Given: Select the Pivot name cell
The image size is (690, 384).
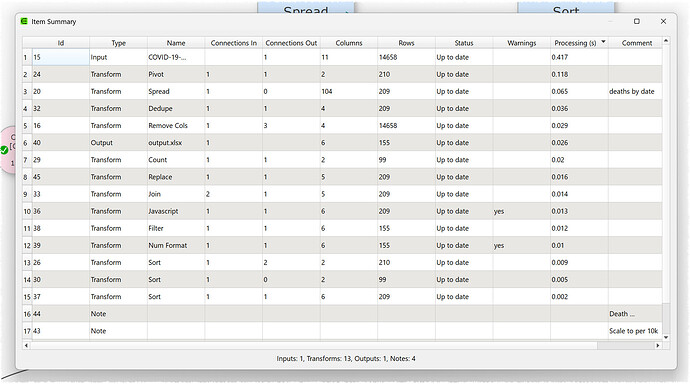Looking at the screenshot, I should click(x=176, y=74).
